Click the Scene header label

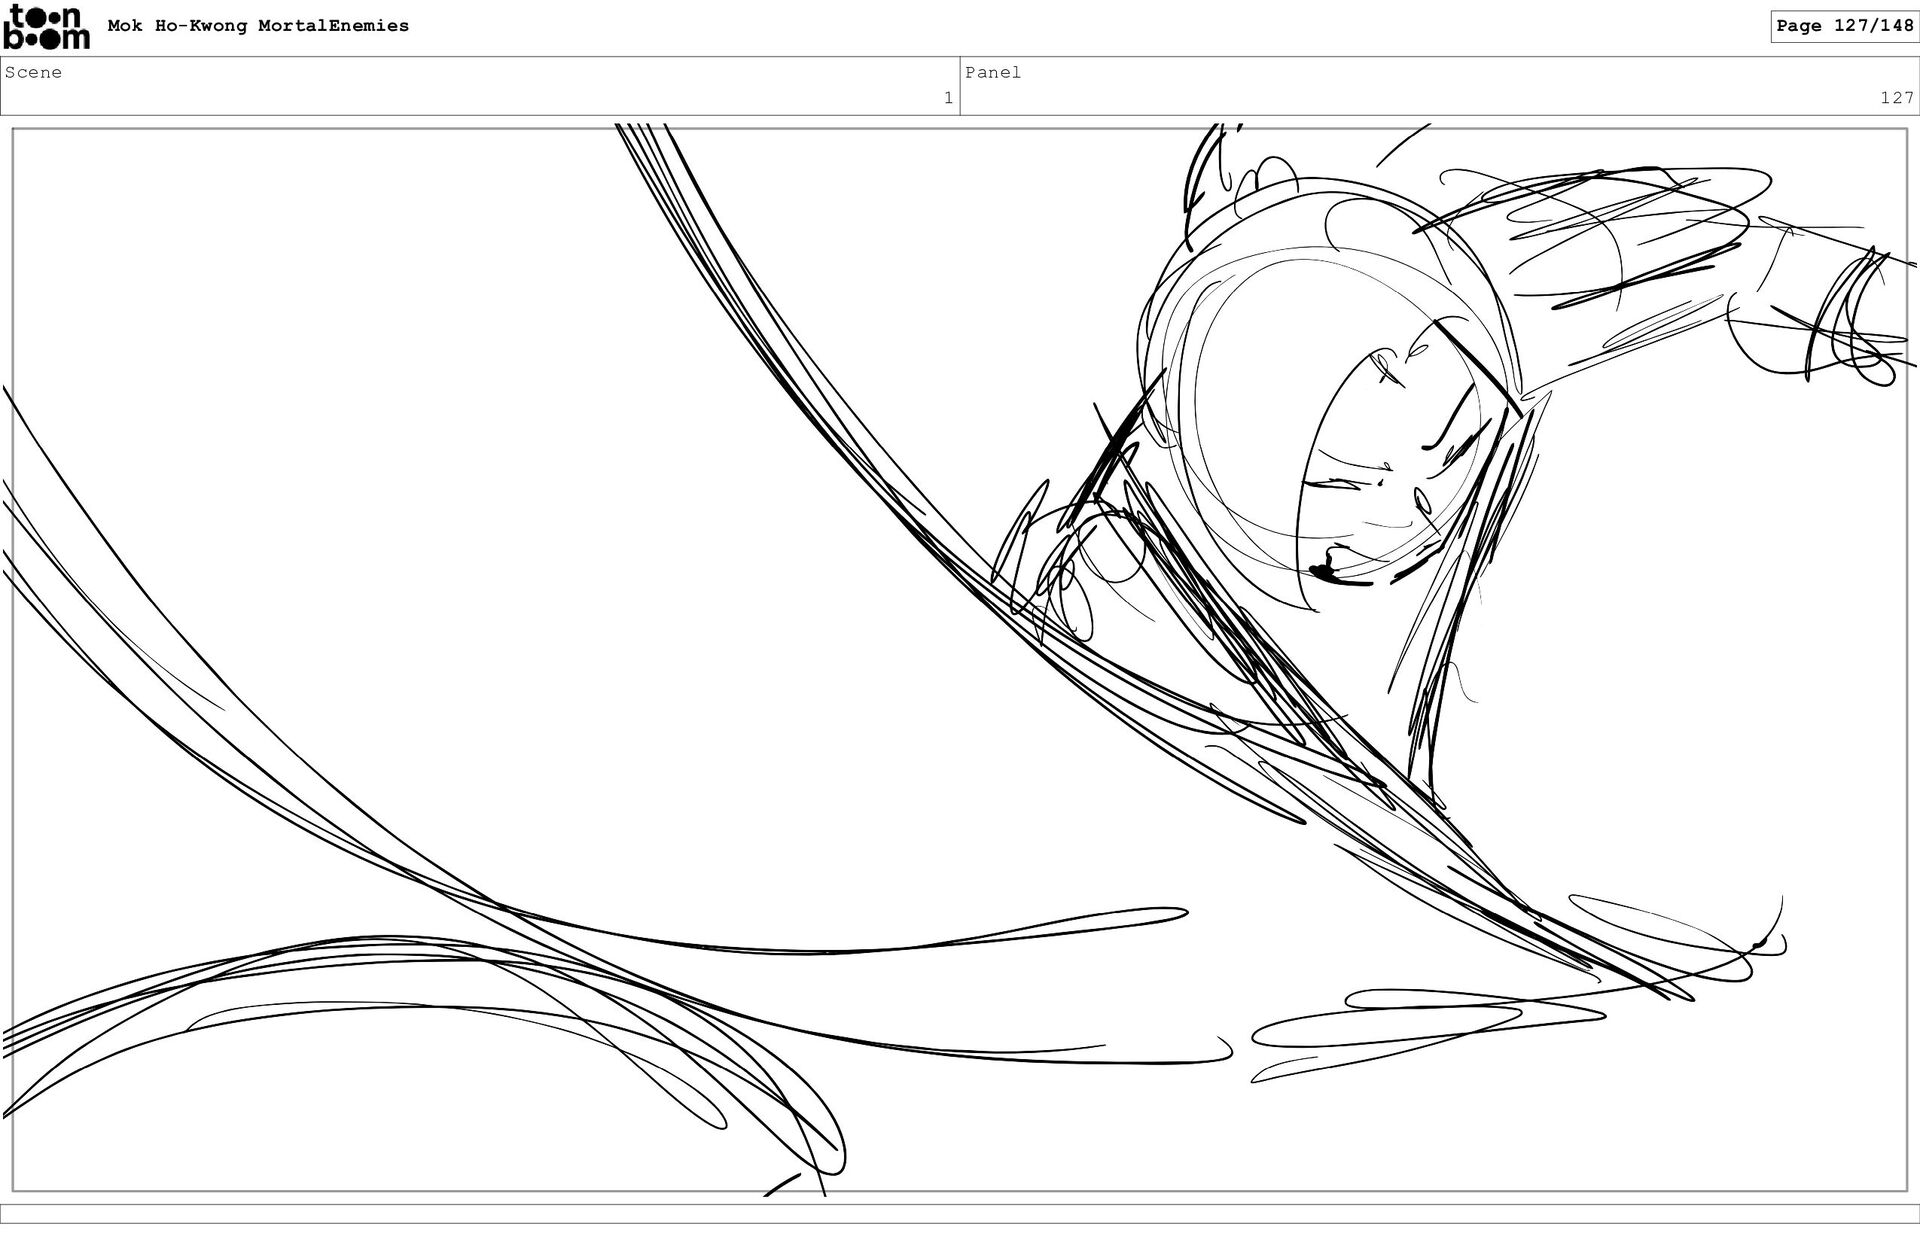(x=33, y=72)
